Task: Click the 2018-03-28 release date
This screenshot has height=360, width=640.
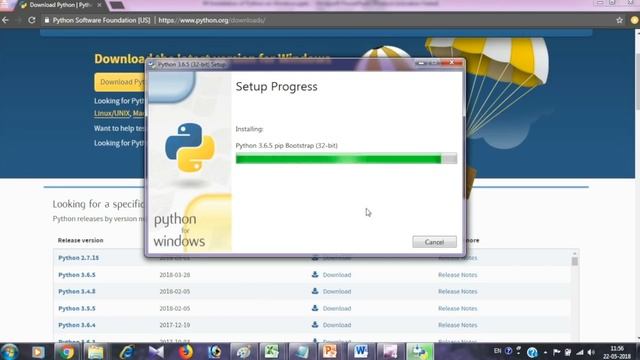Action: (x=175, y=275)
